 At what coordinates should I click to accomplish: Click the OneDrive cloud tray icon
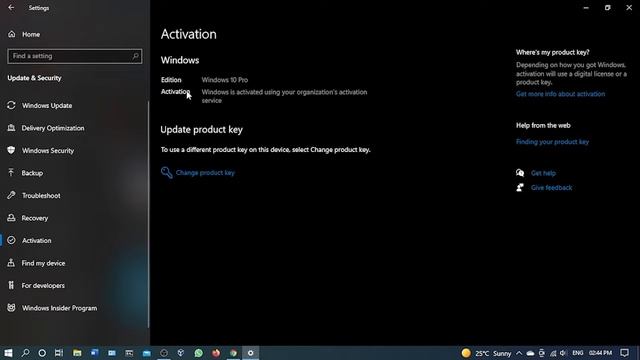point(530,353)
